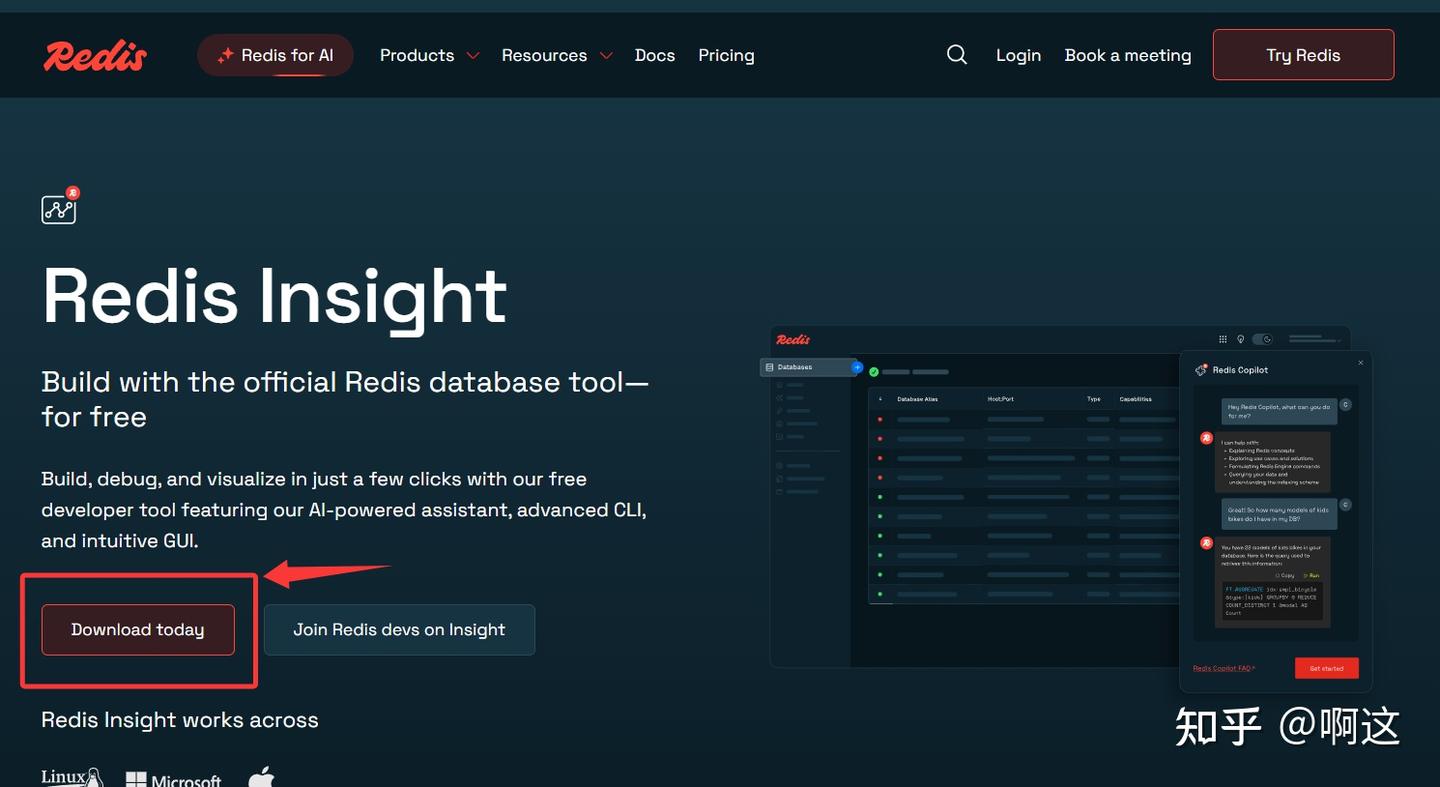Toggle the dark mode switch in preview
Screen dimensions: 1440x787
(x=1262, y=339)
